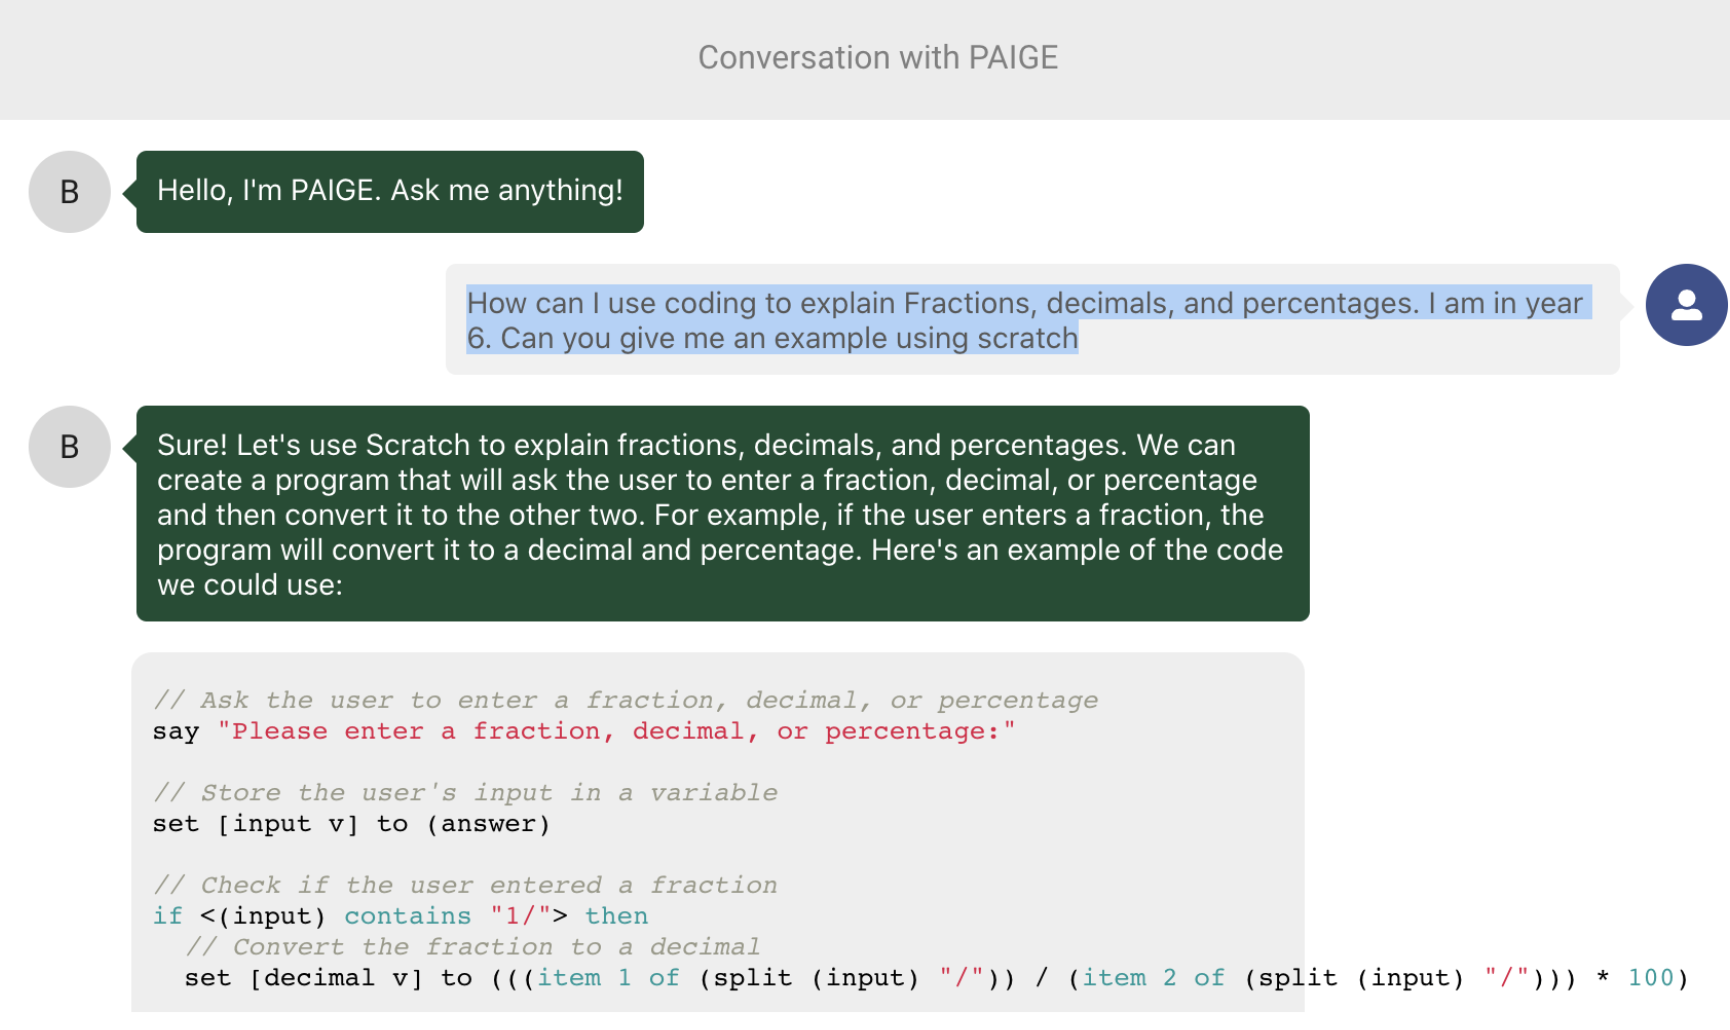Click the B avatar beside the greeting message
1730x1030 pixels.
click(69, 192)
